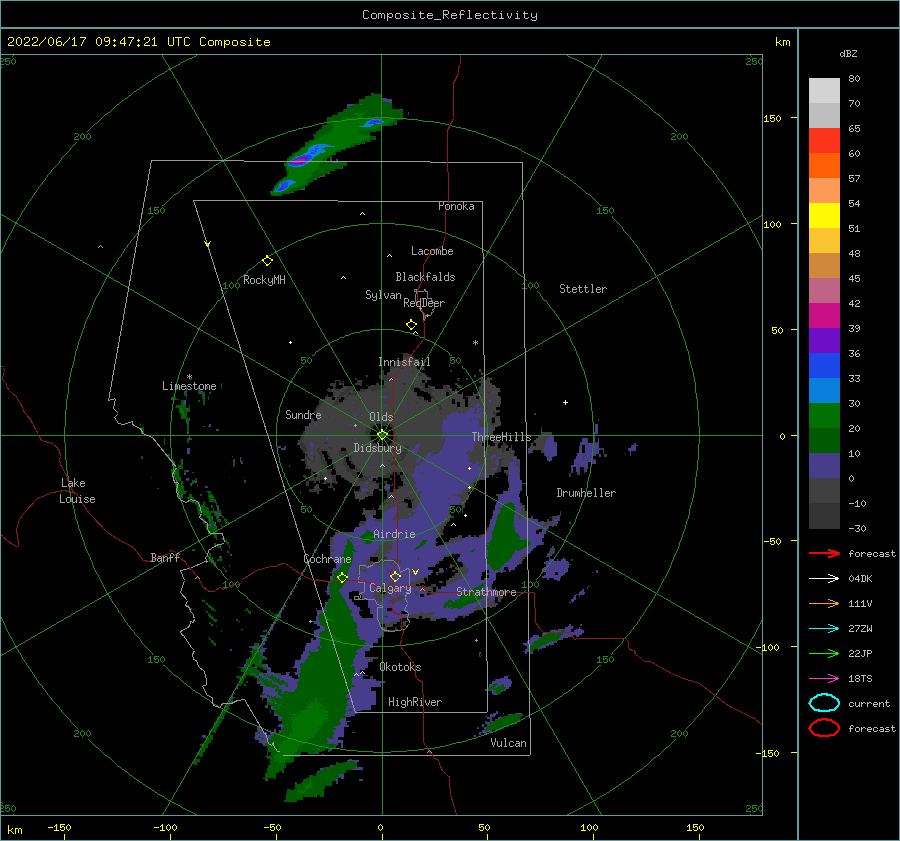Click the Strathmore town label
The height and width of the screenshot is (841, 900).
click(486, 591)
